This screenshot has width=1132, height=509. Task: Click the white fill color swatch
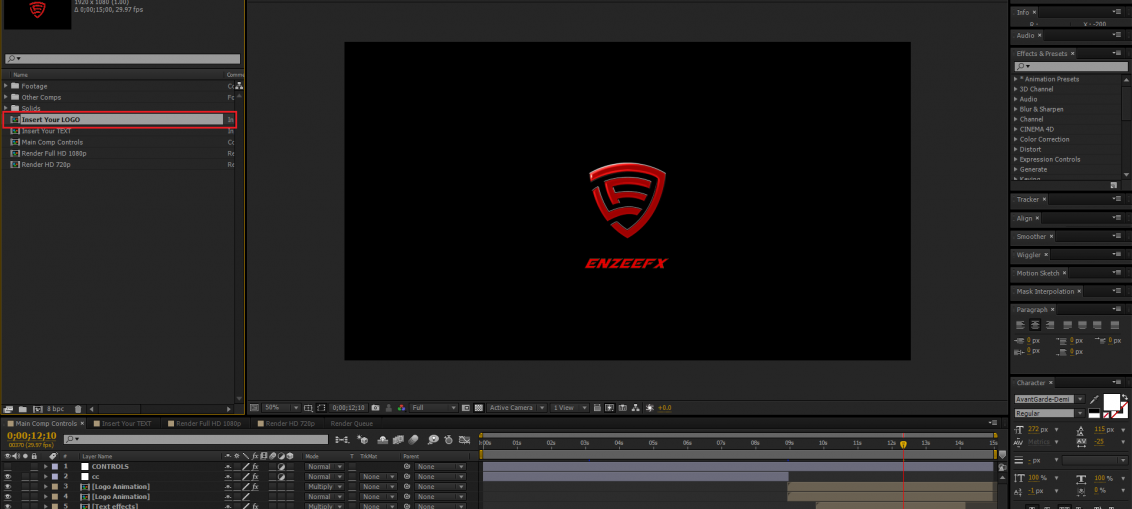1112,402
